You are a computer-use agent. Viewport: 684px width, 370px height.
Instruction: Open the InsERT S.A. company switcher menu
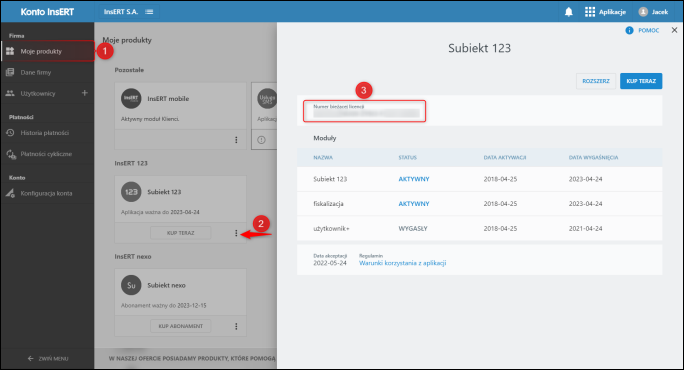pos(149,12)
